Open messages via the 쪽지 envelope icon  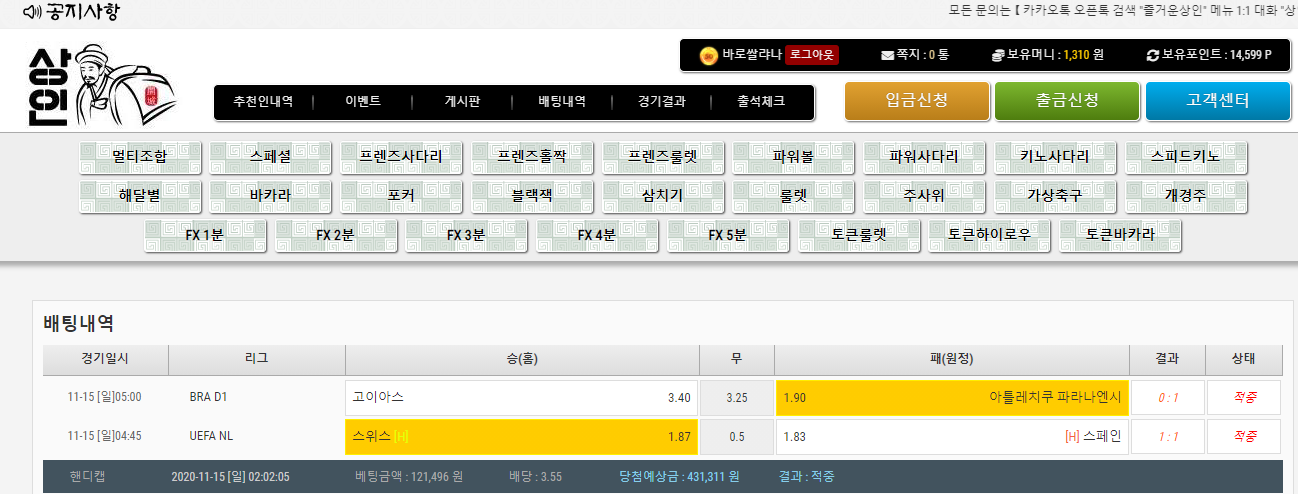(887, 56)
